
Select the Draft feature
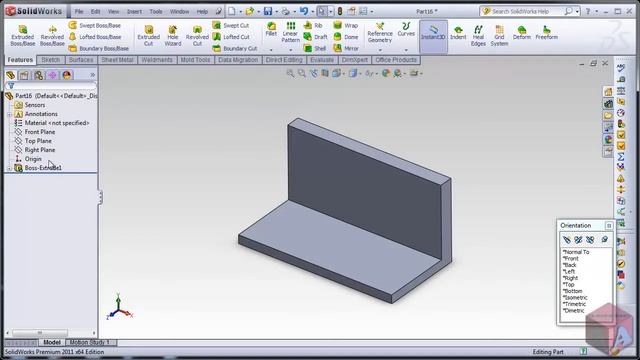[x=316, y=37]
